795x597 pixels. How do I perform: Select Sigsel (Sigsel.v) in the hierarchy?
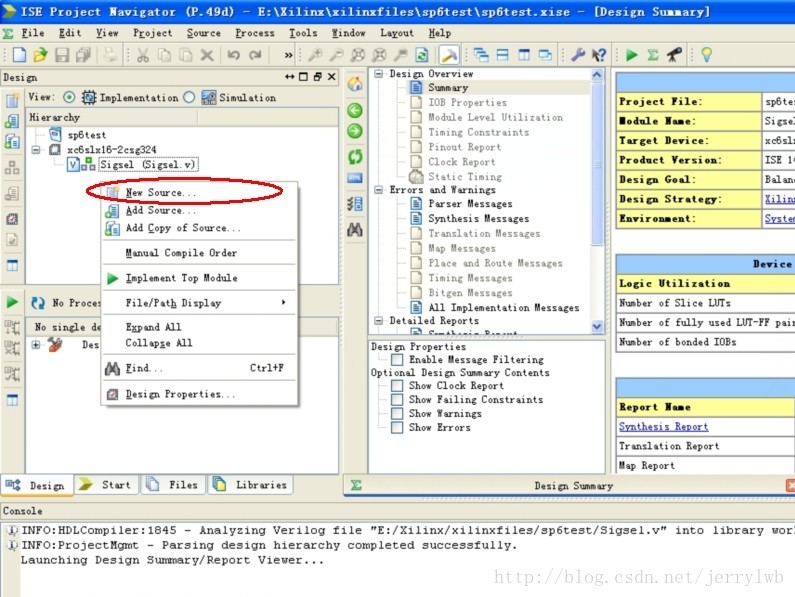tap(147, 164)
